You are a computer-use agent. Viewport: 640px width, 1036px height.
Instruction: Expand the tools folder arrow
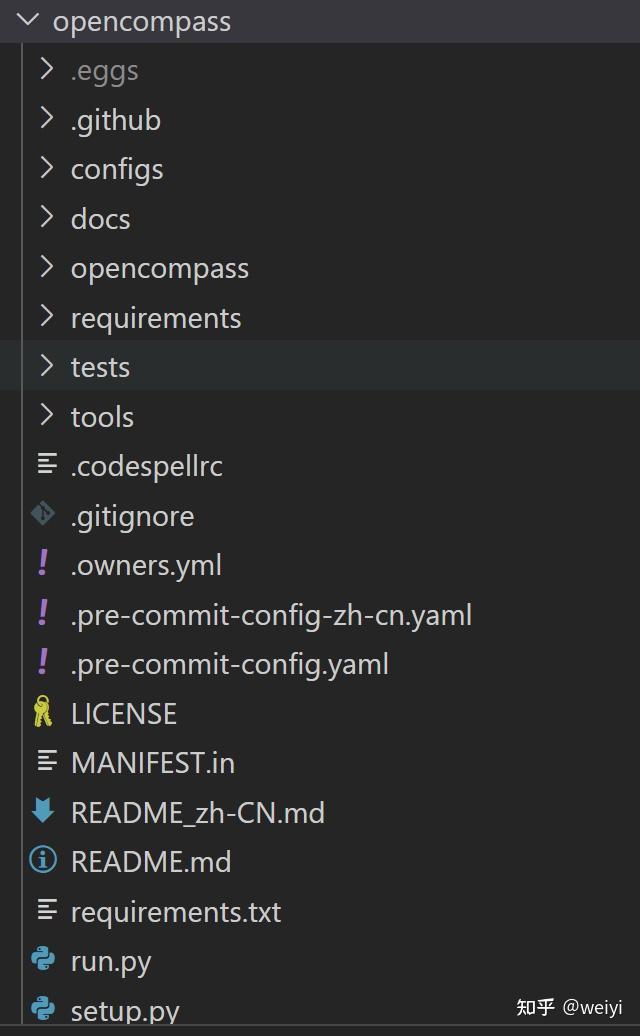[x=46, y=416]
